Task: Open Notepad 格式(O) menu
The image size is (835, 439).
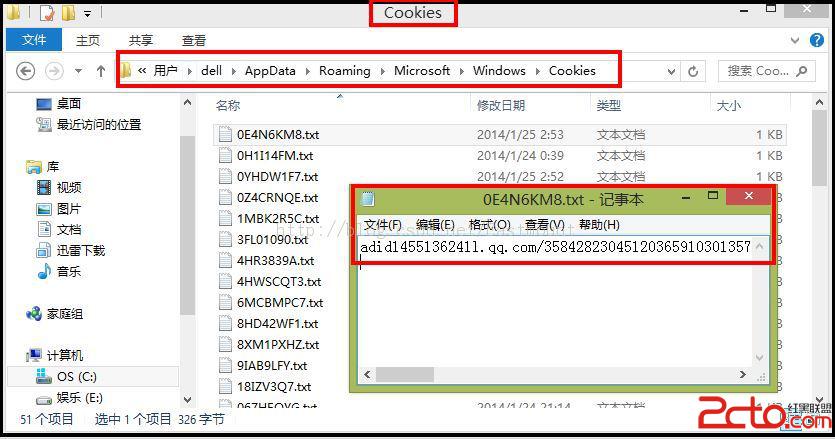Action: pyautogui.click(x=489, y=225)
